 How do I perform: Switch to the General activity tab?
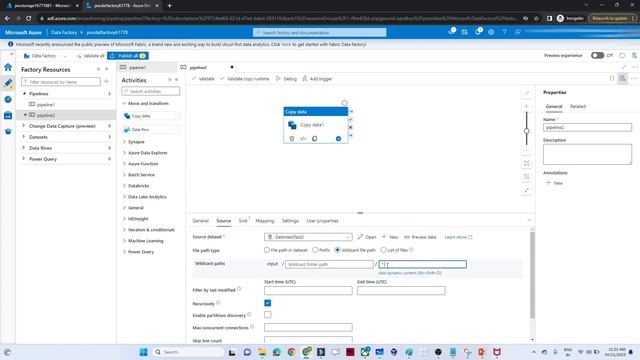[x=200, y=221]
